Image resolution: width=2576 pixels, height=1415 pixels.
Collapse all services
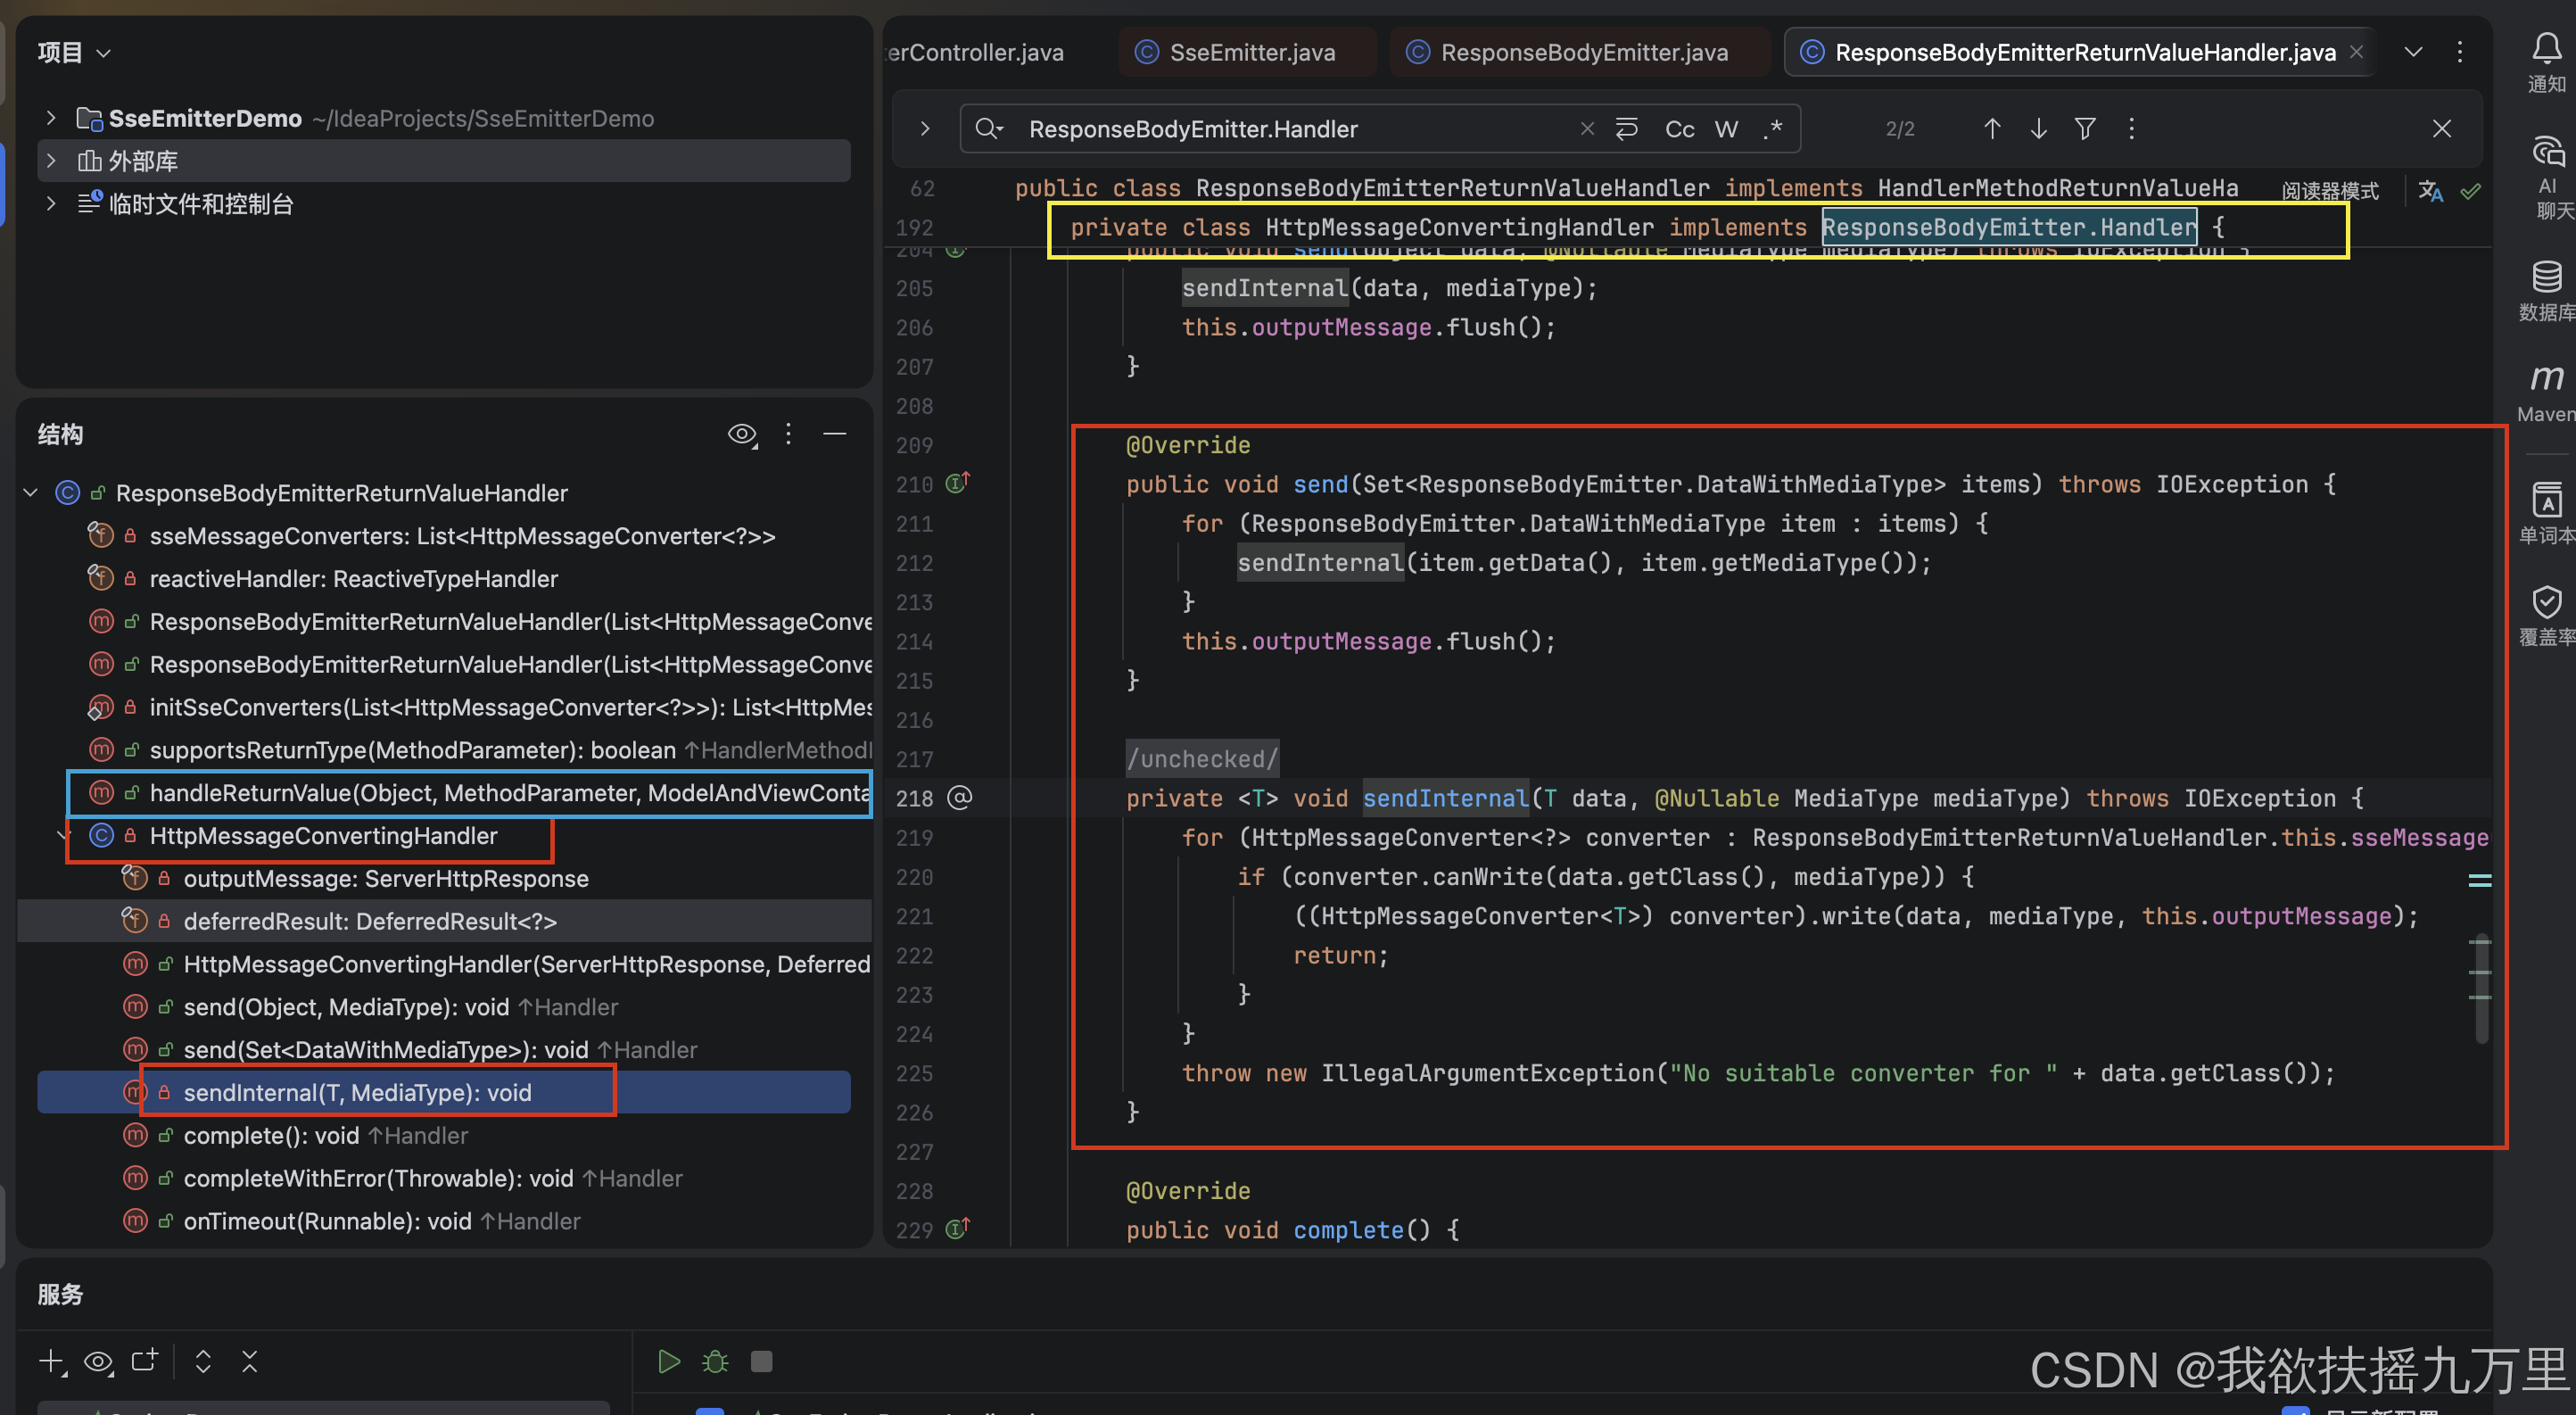250,1362
